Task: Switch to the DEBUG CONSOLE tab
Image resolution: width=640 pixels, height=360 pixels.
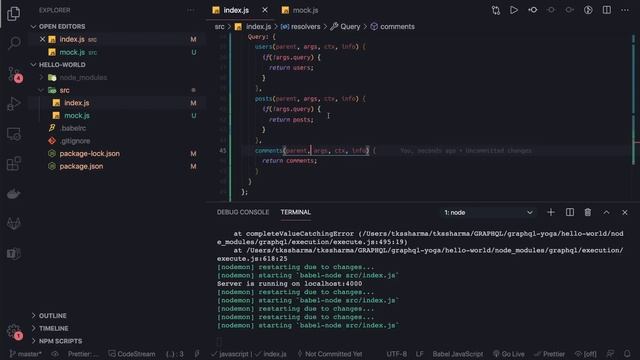Action: coord(243,212)
